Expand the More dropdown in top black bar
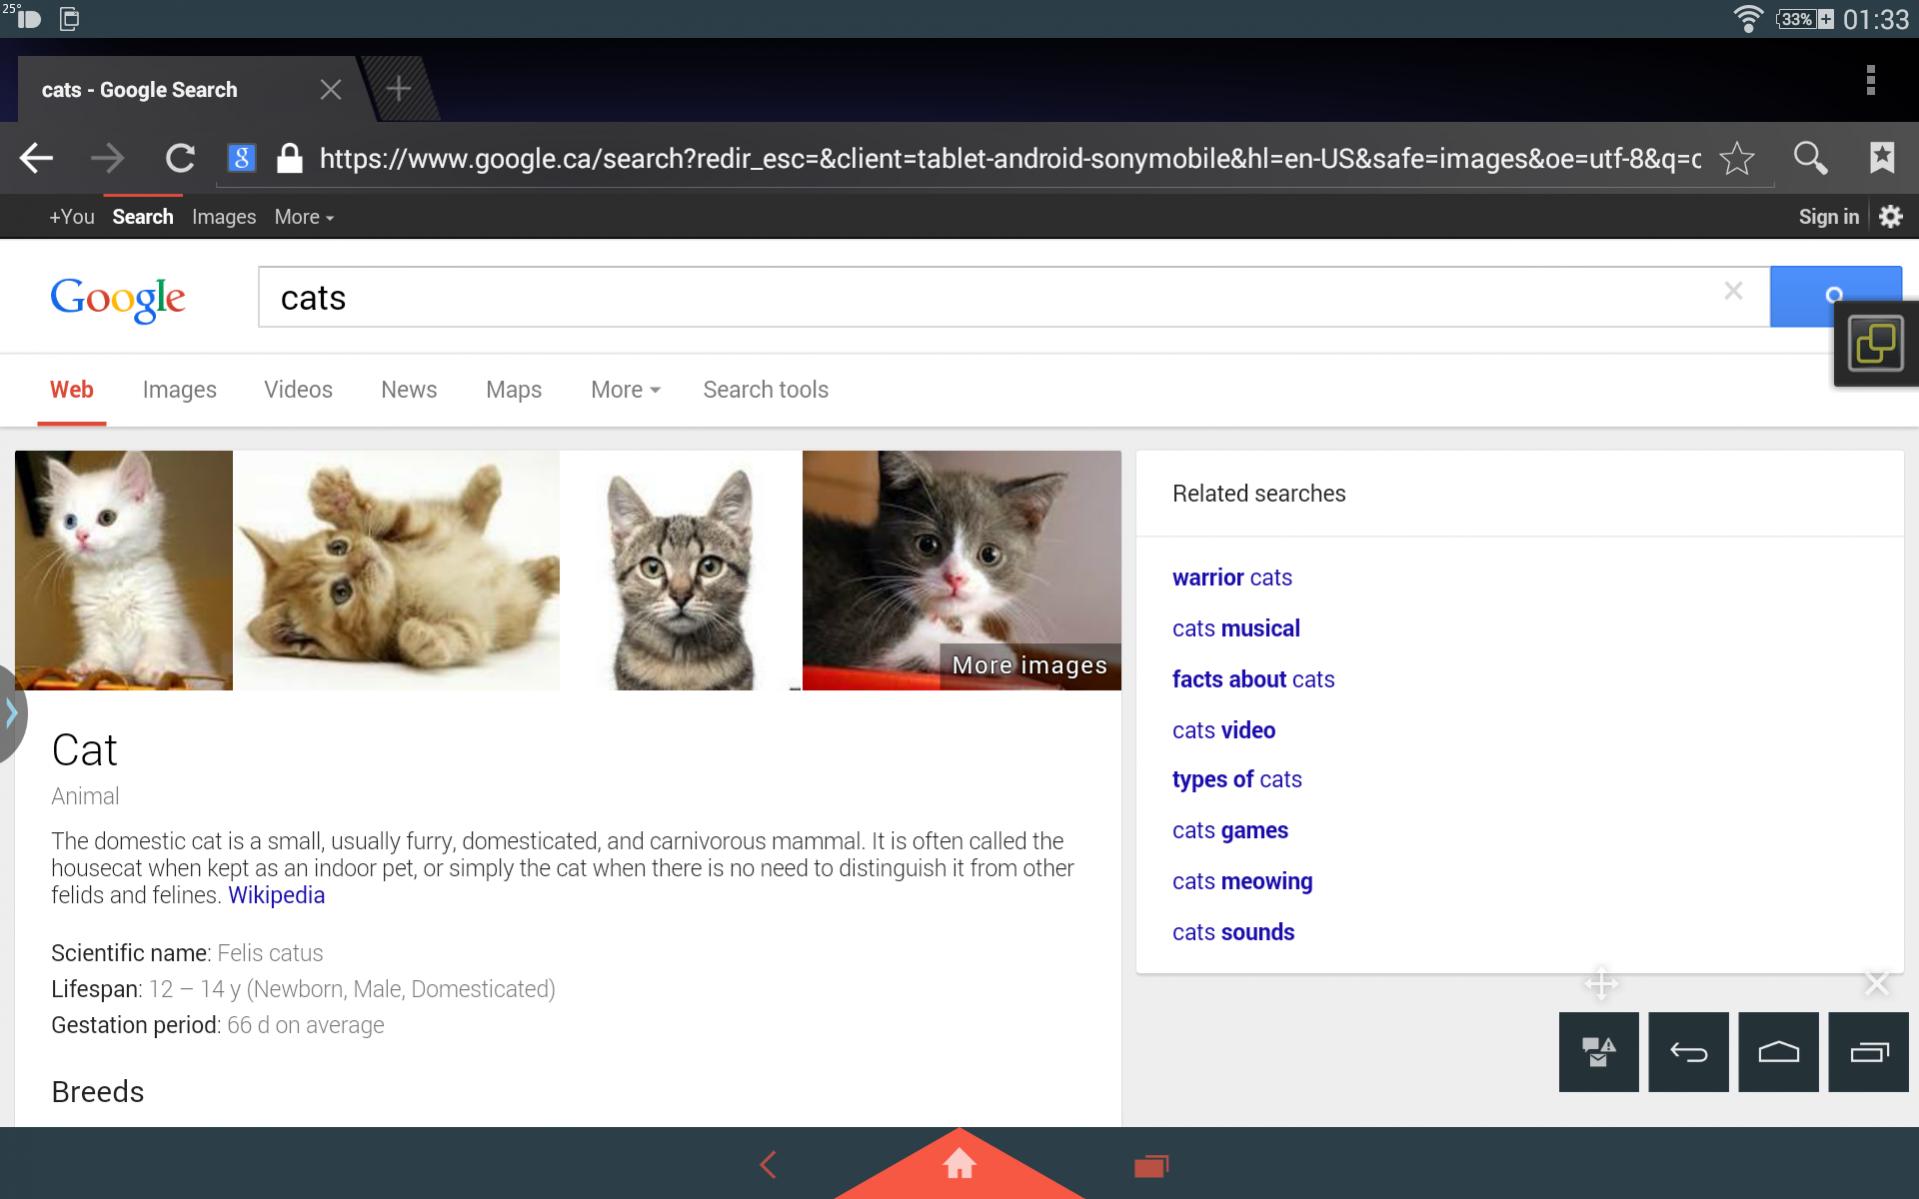This screenshot has height=1199, width=1919. [x=304, y=217]
